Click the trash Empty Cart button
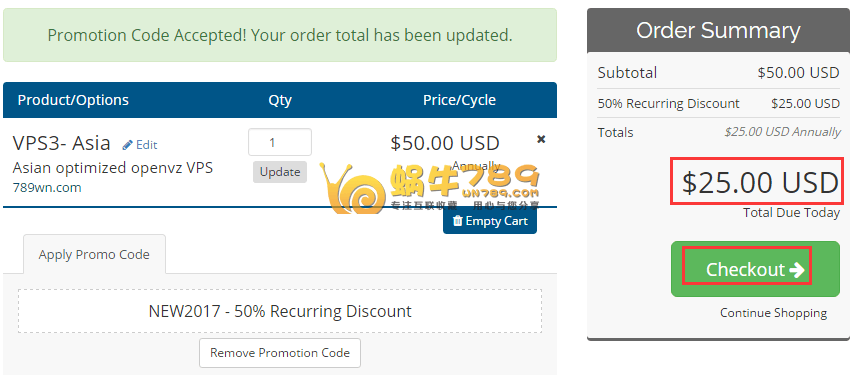 point(490,221)
